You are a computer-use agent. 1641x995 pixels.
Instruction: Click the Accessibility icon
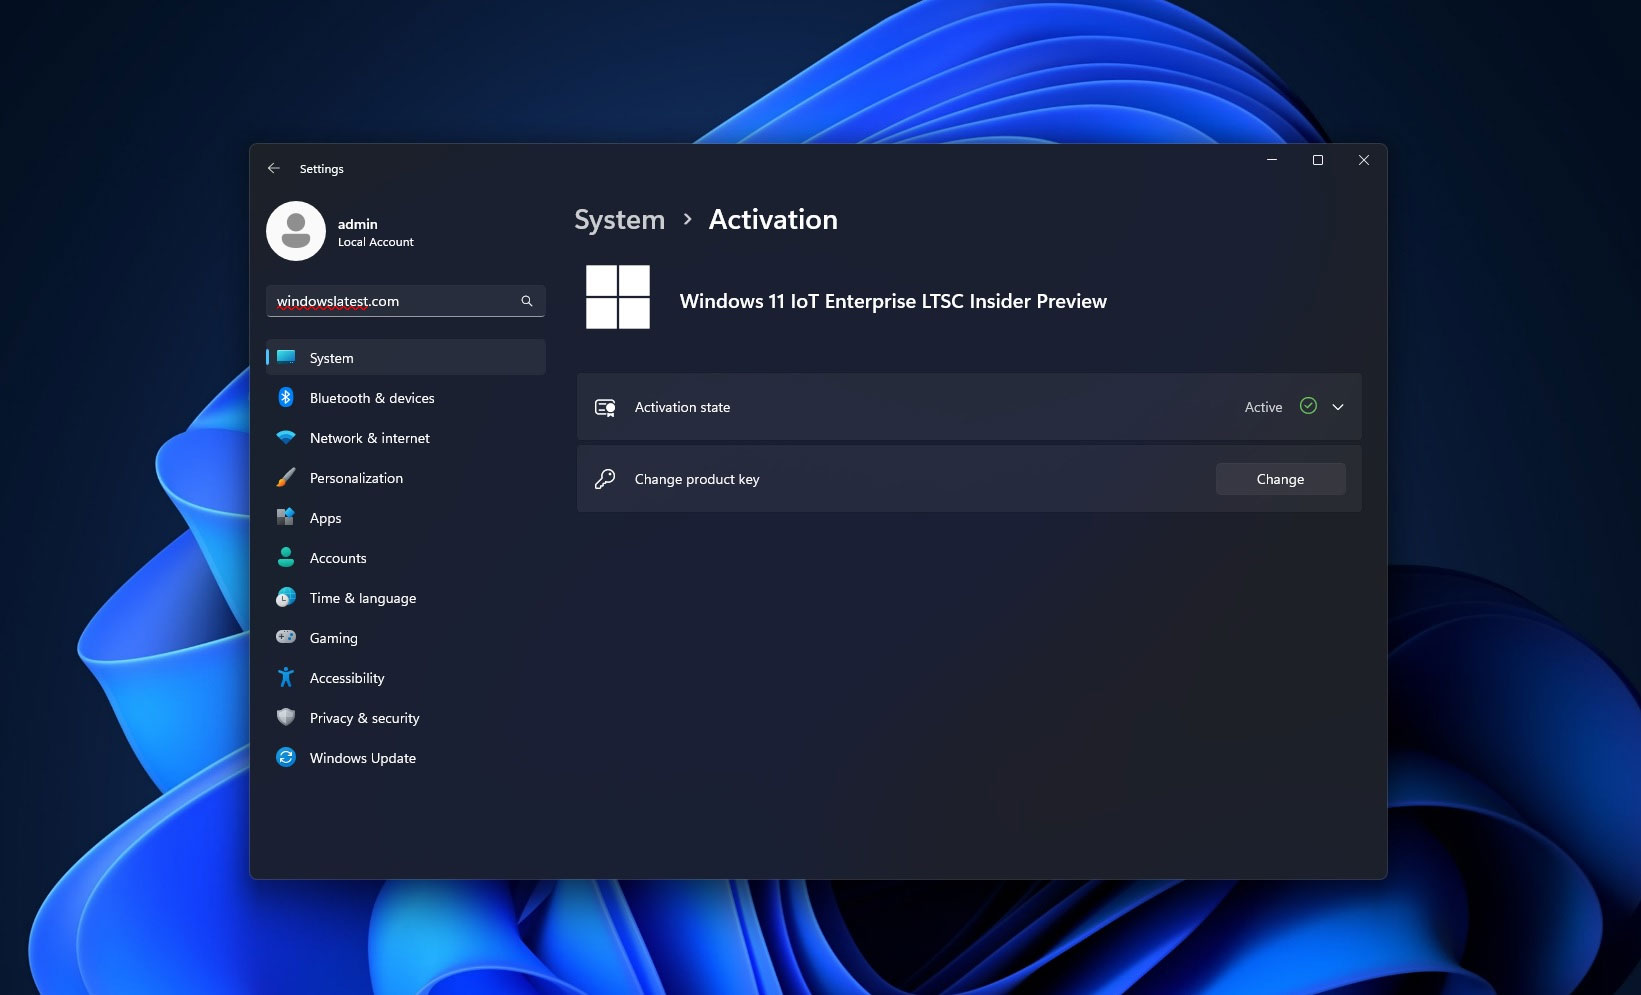(286, 677)
